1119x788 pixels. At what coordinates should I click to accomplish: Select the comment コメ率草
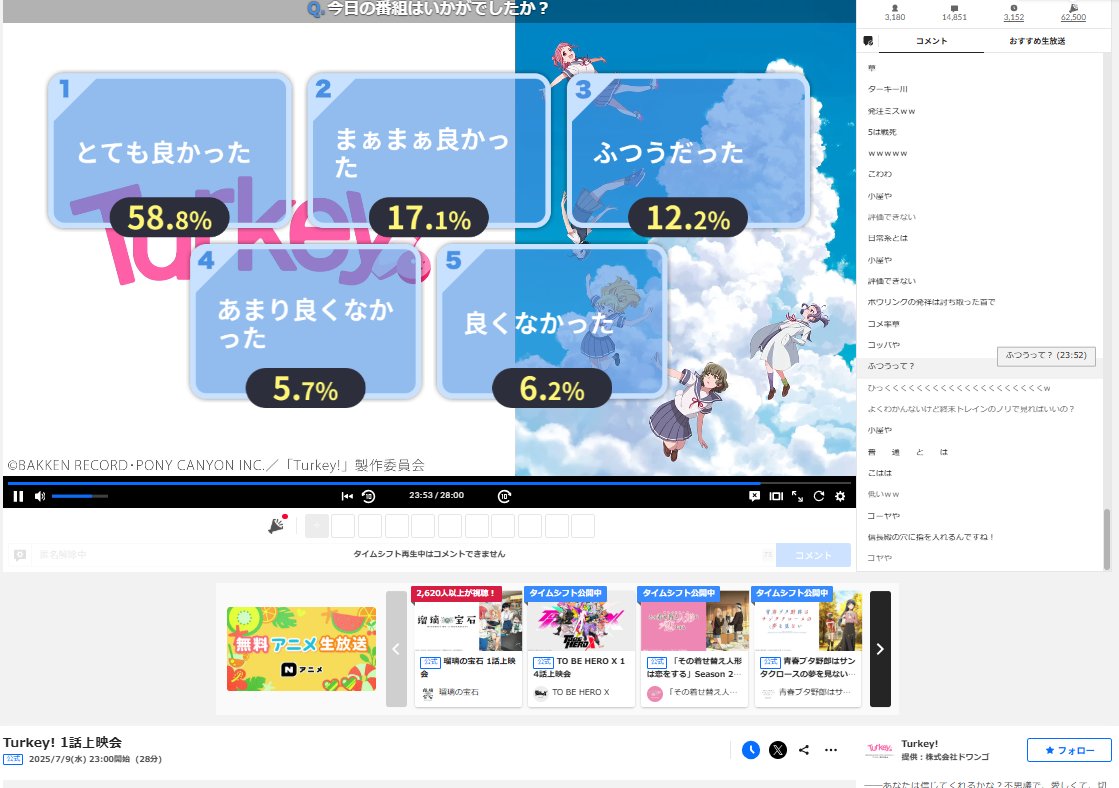[883, 323]
